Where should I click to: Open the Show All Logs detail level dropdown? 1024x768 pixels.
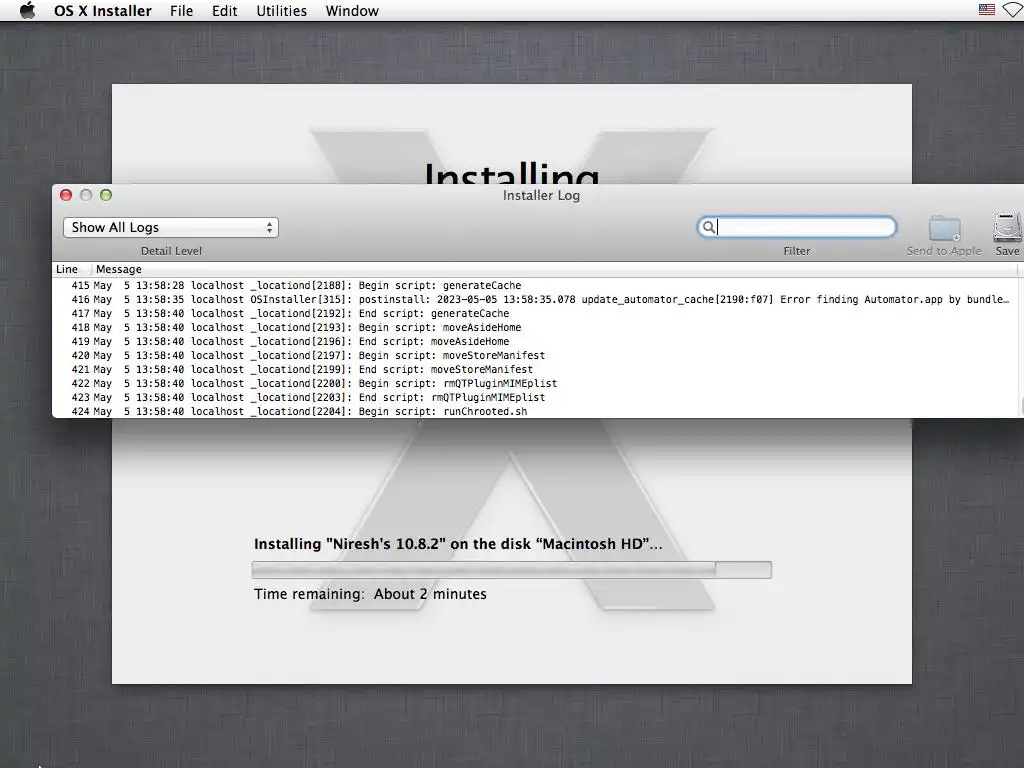click(171, 227)
